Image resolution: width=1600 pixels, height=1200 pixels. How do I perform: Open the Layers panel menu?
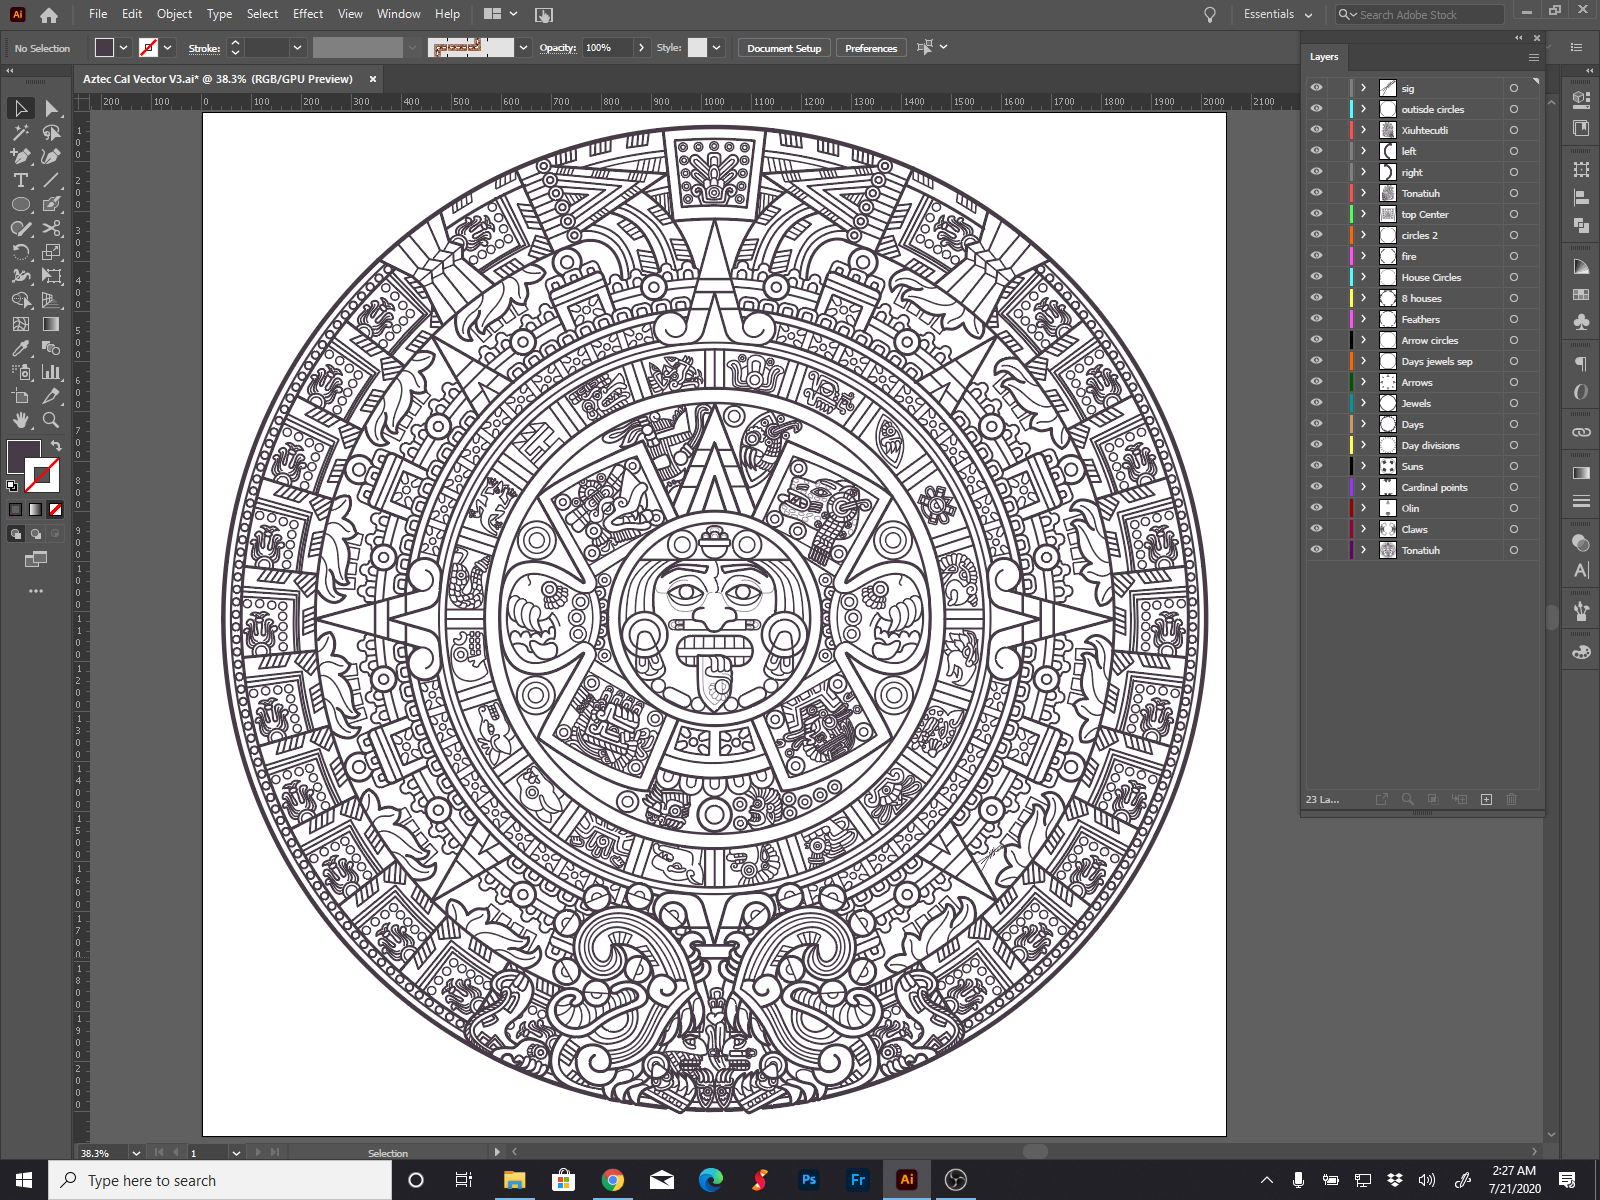1534,57
